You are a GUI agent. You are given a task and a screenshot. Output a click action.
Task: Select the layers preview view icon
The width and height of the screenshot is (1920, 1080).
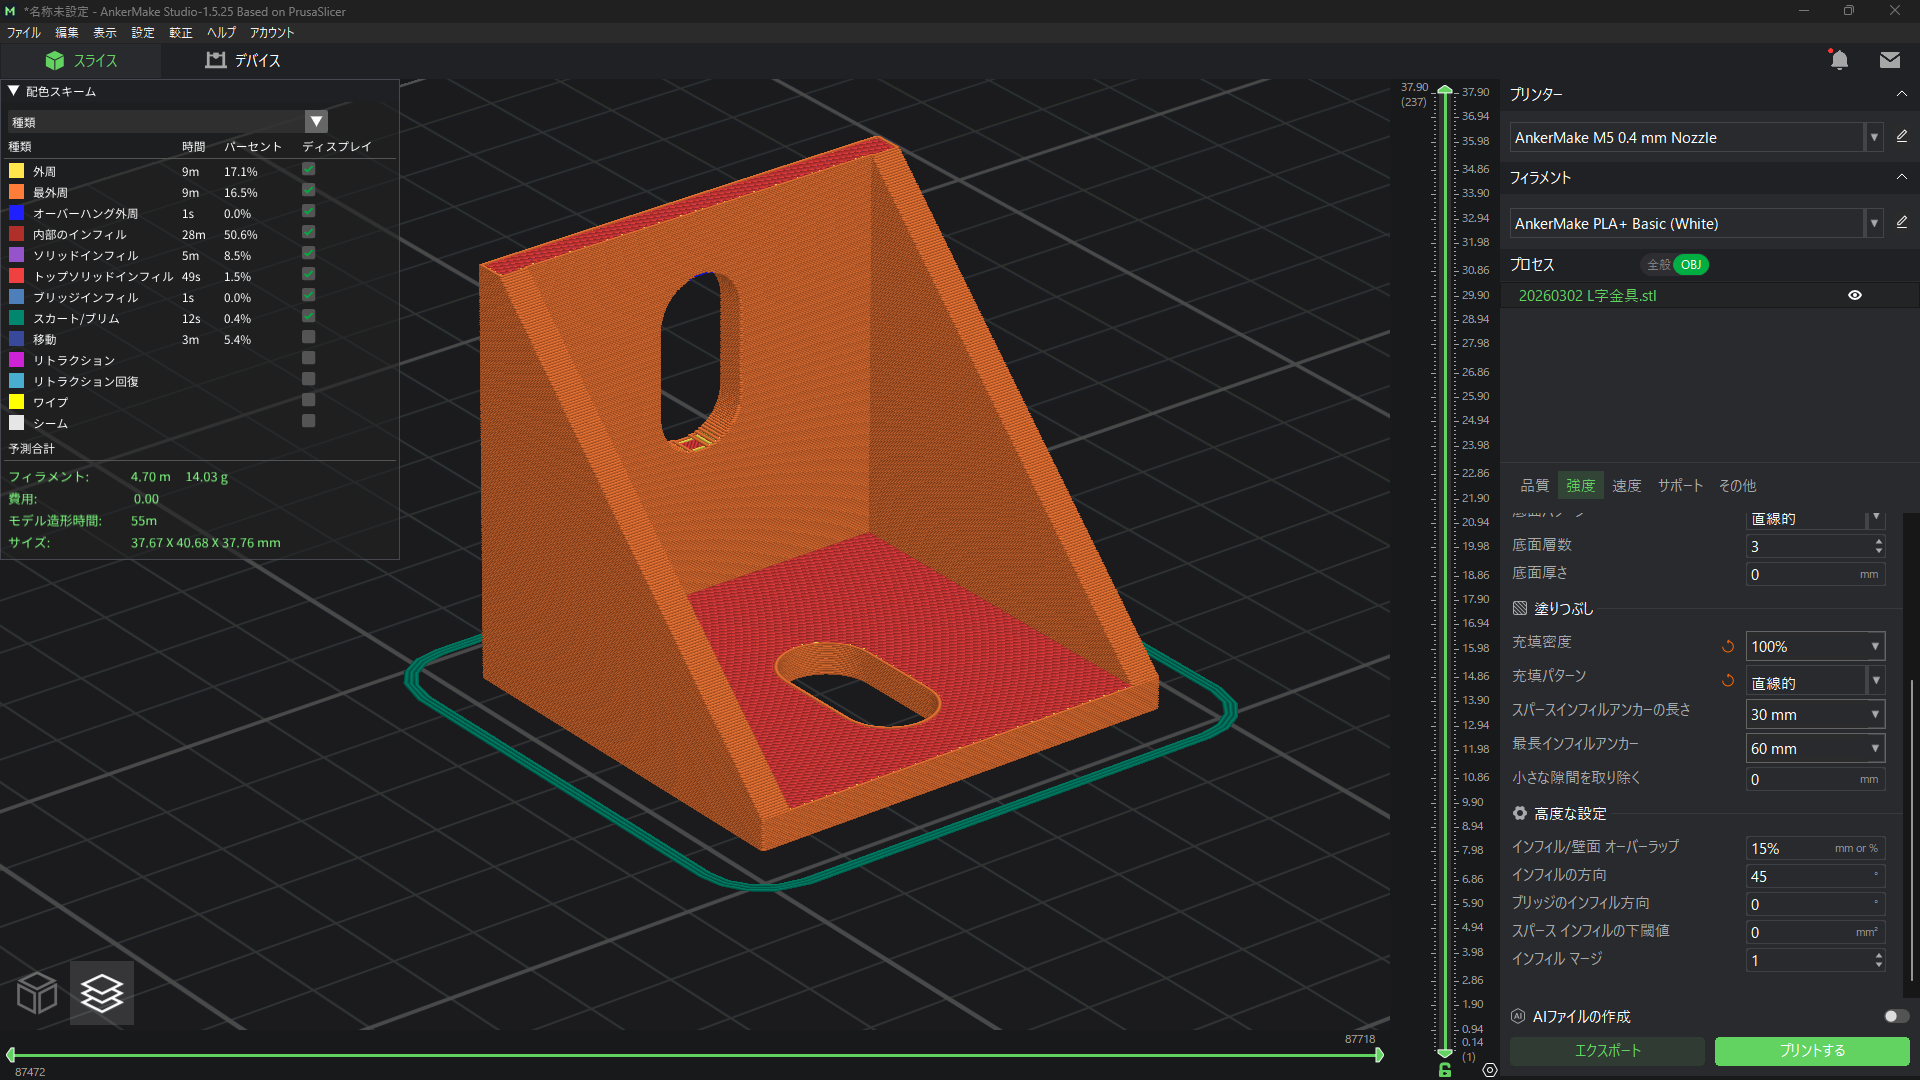tap(102, 993)
